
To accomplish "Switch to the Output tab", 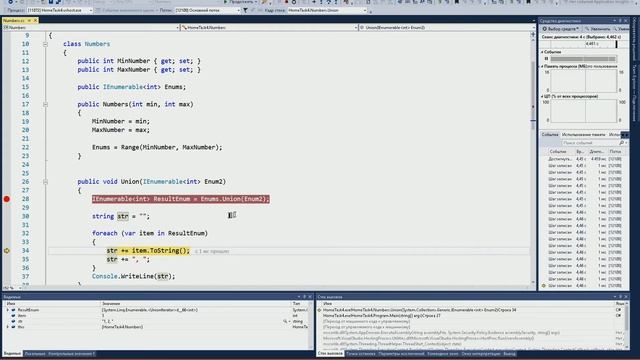I will (x=509, y=353).
